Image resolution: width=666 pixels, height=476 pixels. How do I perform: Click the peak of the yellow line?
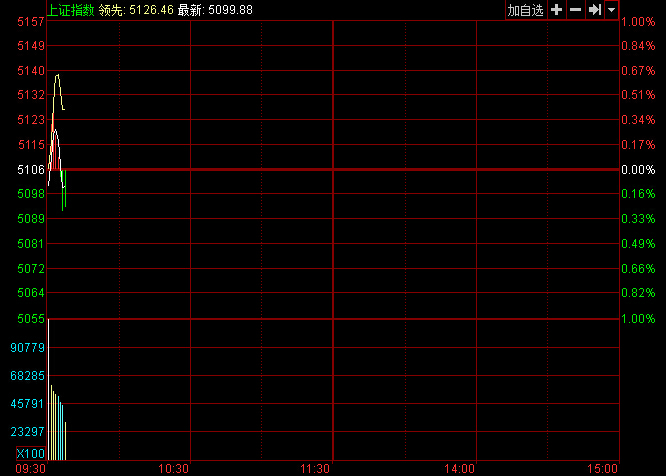57,75
